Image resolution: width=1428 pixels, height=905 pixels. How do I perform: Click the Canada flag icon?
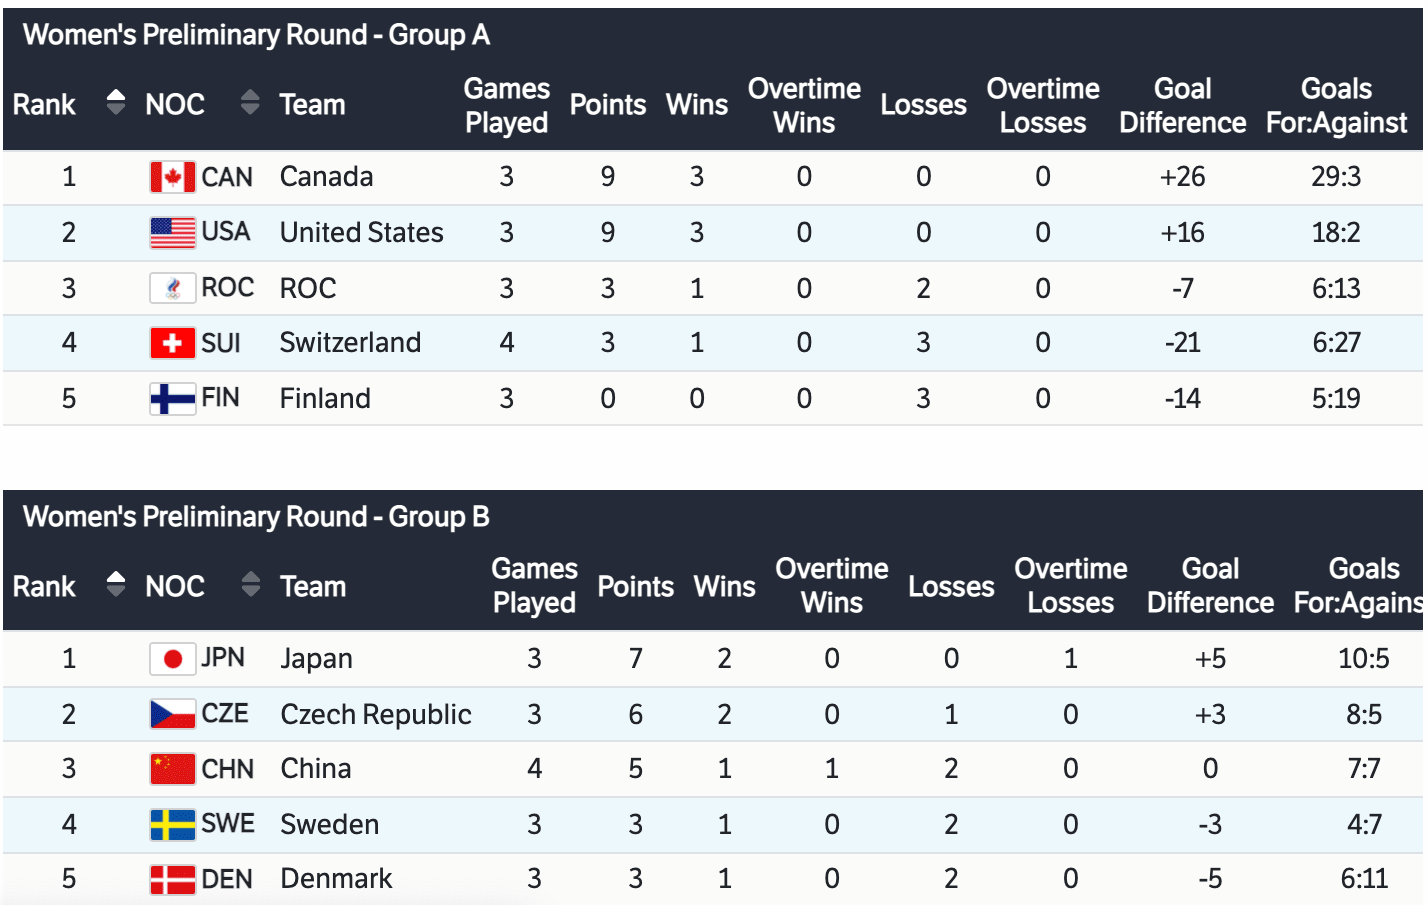pos(172,177)
